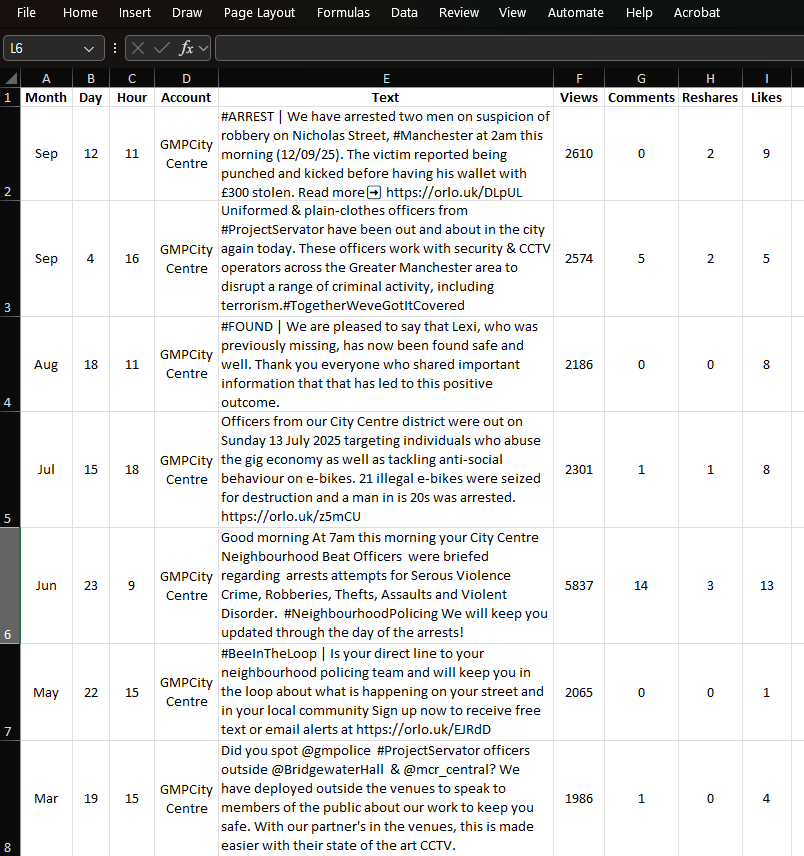
Task: Open the File menu
Action: 27,13
